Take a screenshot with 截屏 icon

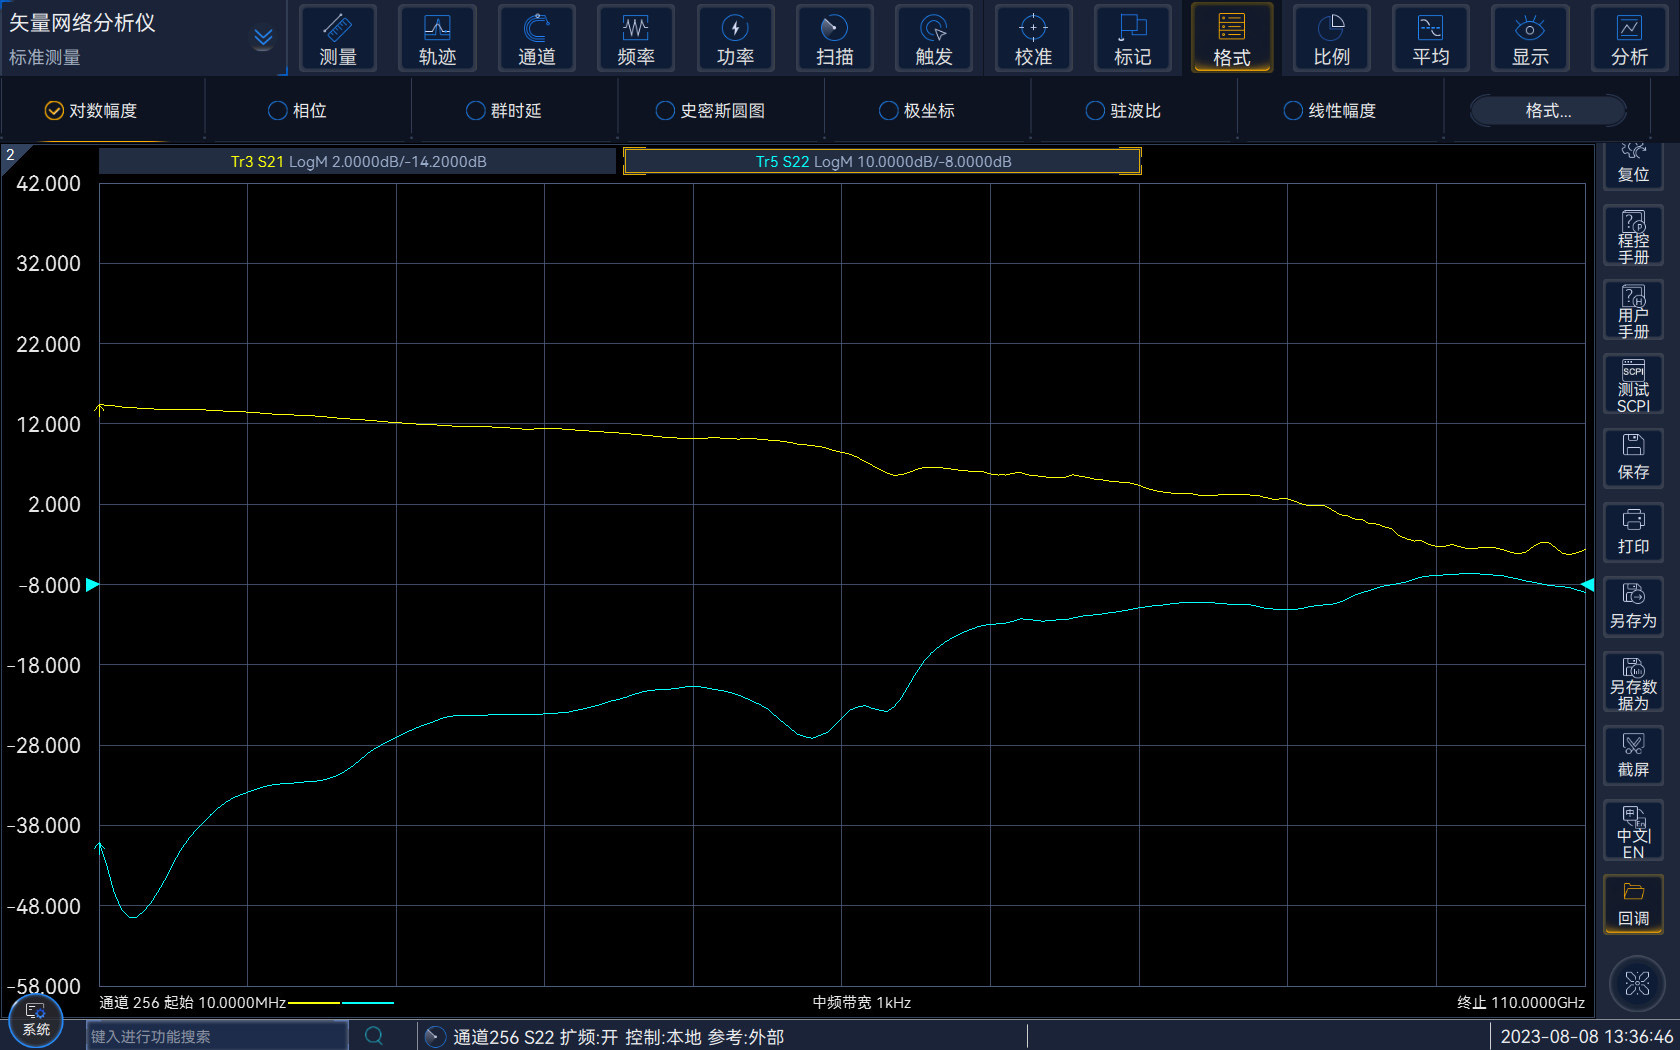pos(1633,756)
